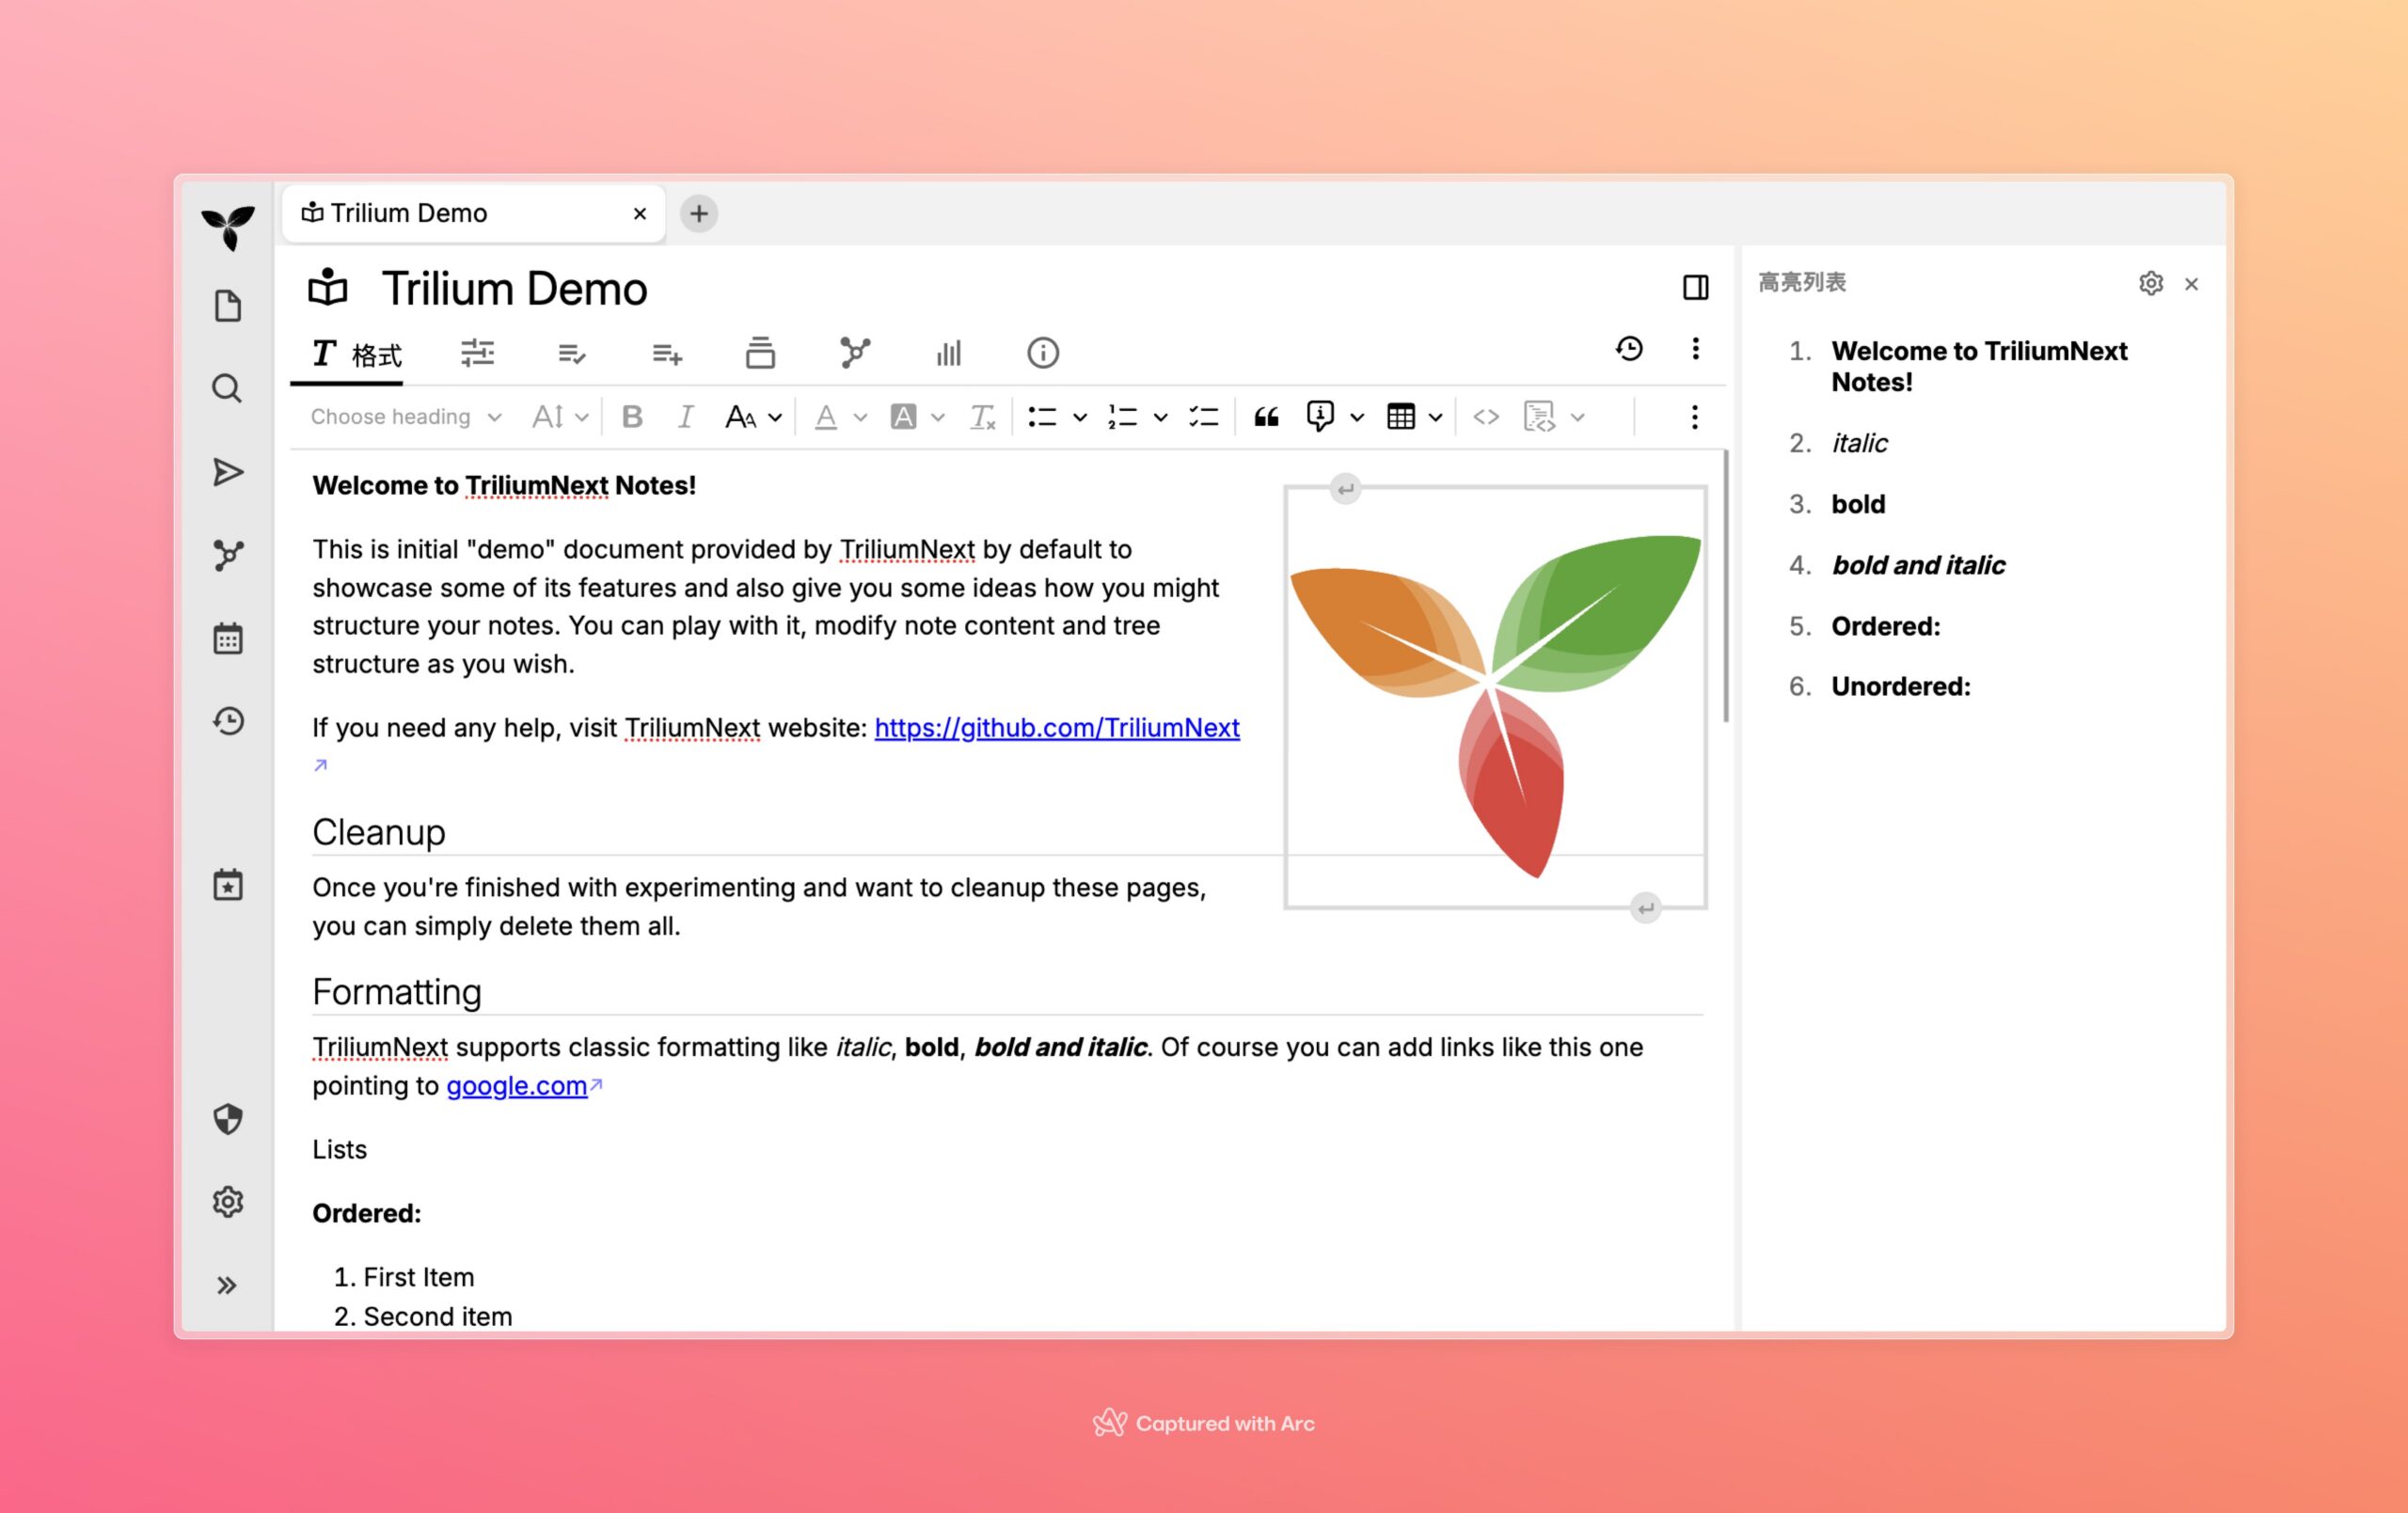Open the Aa text formatting dropdown
The width and height of the screenshot is (2408, 1513).
tap(753, 417)
